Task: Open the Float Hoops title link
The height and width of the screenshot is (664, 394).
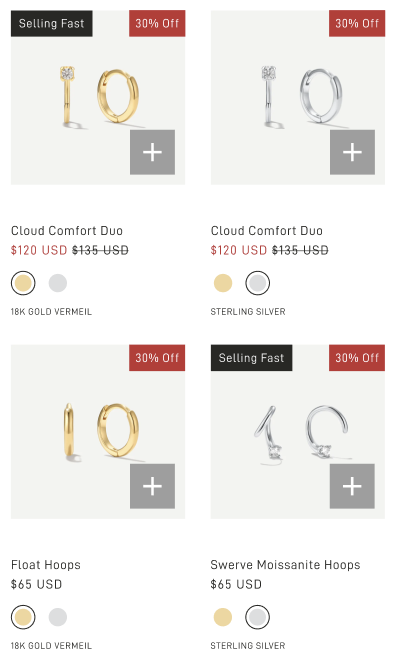Action: [46, 565]
